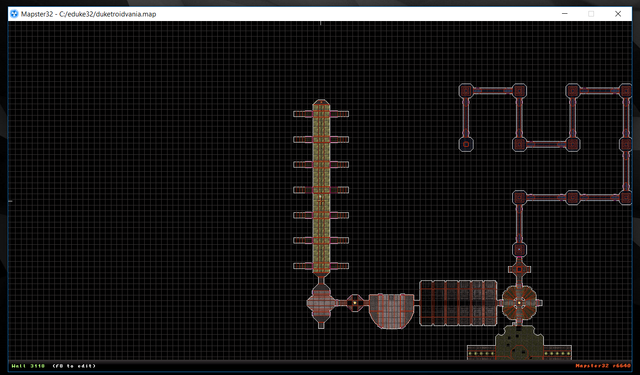Viewport: 640px width, 375px height.
Task: Minimize the Mapster32 window
Action: click(565, 14)
